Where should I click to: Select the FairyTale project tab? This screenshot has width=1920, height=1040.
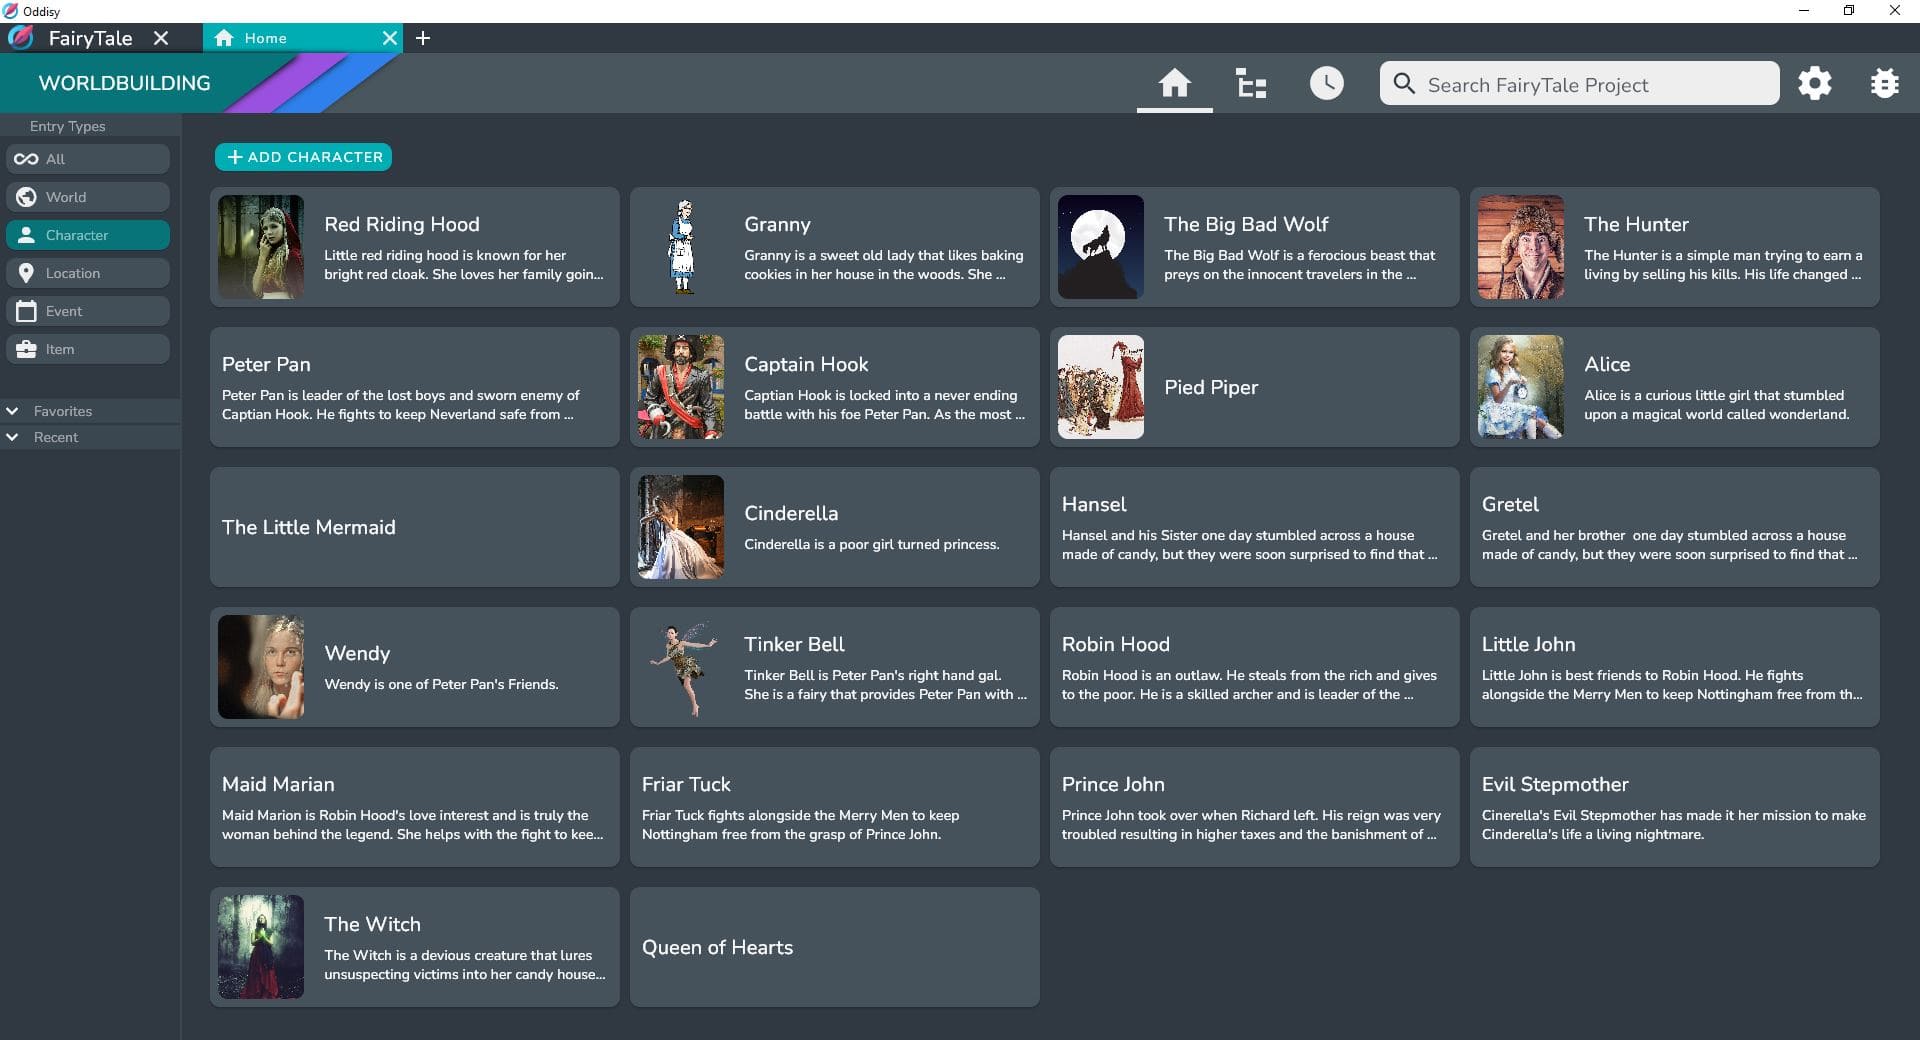[x=92, y=38]
